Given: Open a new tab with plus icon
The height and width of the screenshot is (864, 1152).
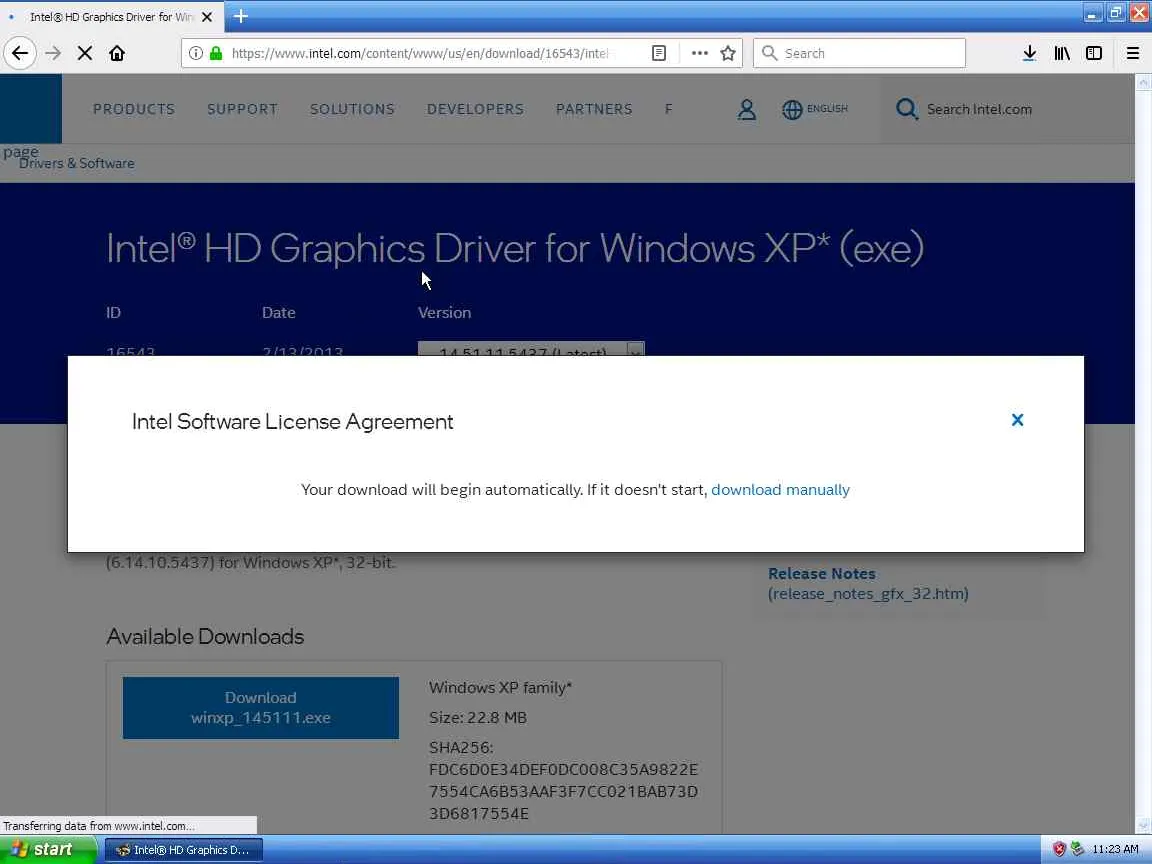Looking at the screenshot, I should (240, 16).
